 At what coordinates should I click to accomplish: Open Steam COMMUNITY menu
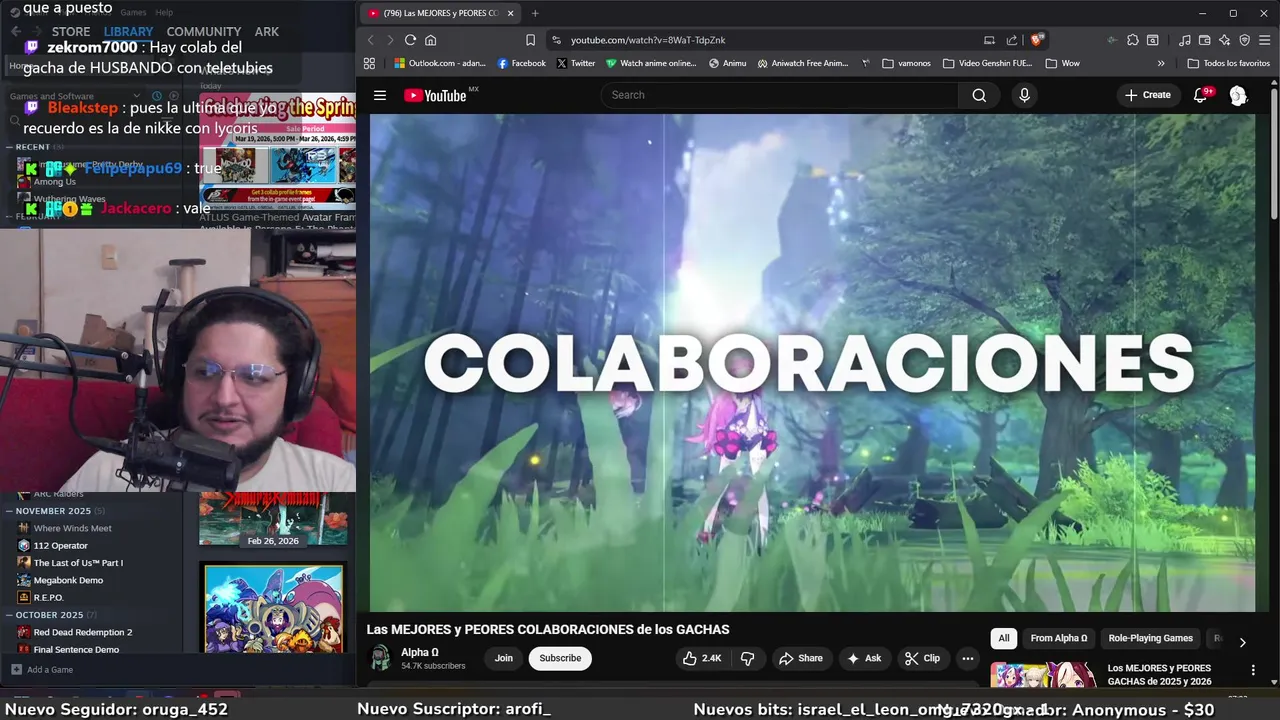pyautogui.click(x=204, y=32)
